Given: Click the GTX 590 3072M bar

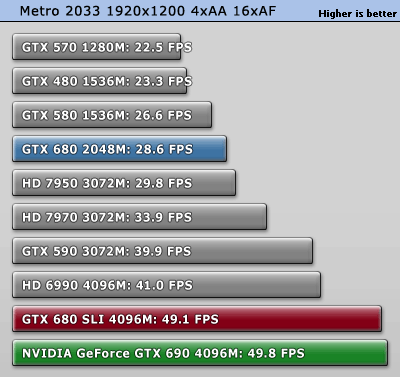Looking at the screenshot, I should (x=163, y=251).
